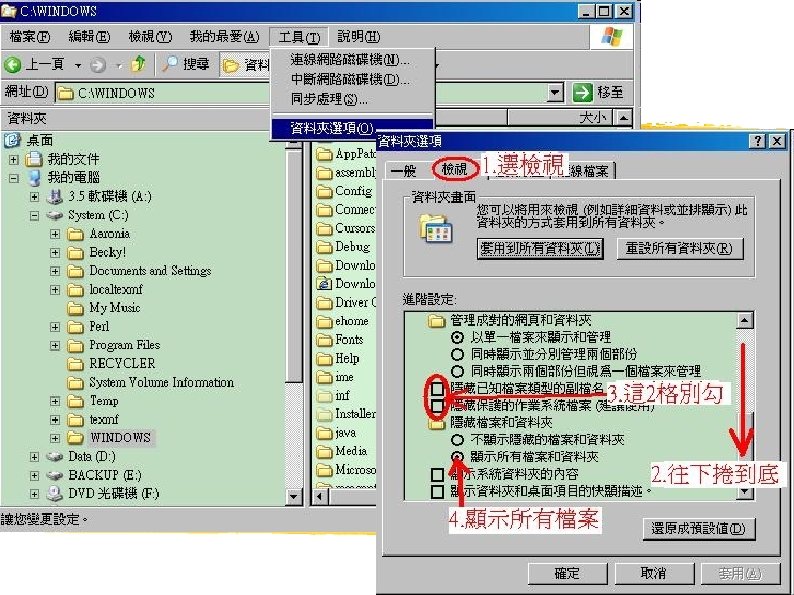Expand Data (D:) tree node
The width and height of the screenshot is (794, 595).
pos(34,457)
